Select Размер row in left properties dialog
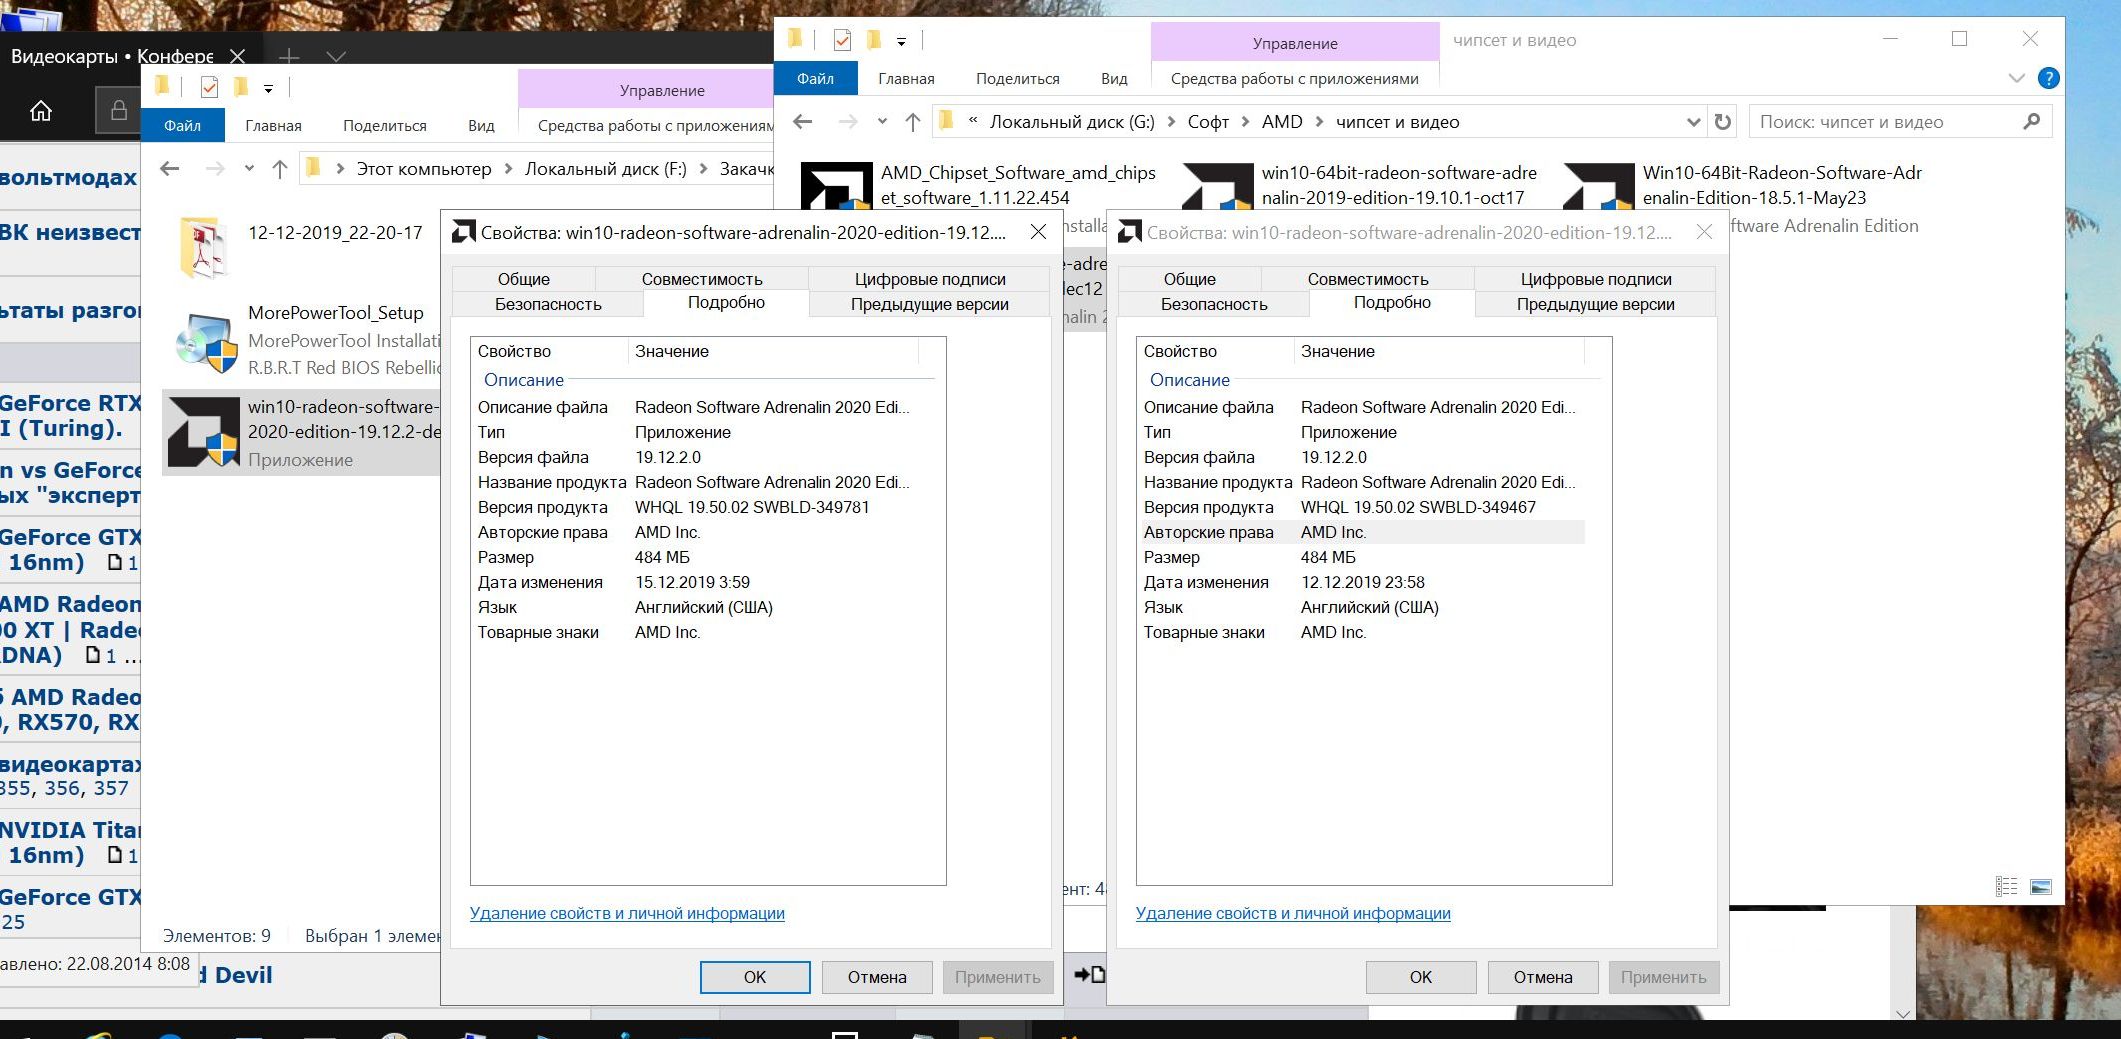Viewport: 2121px width, 1039px height. [696, 557]
